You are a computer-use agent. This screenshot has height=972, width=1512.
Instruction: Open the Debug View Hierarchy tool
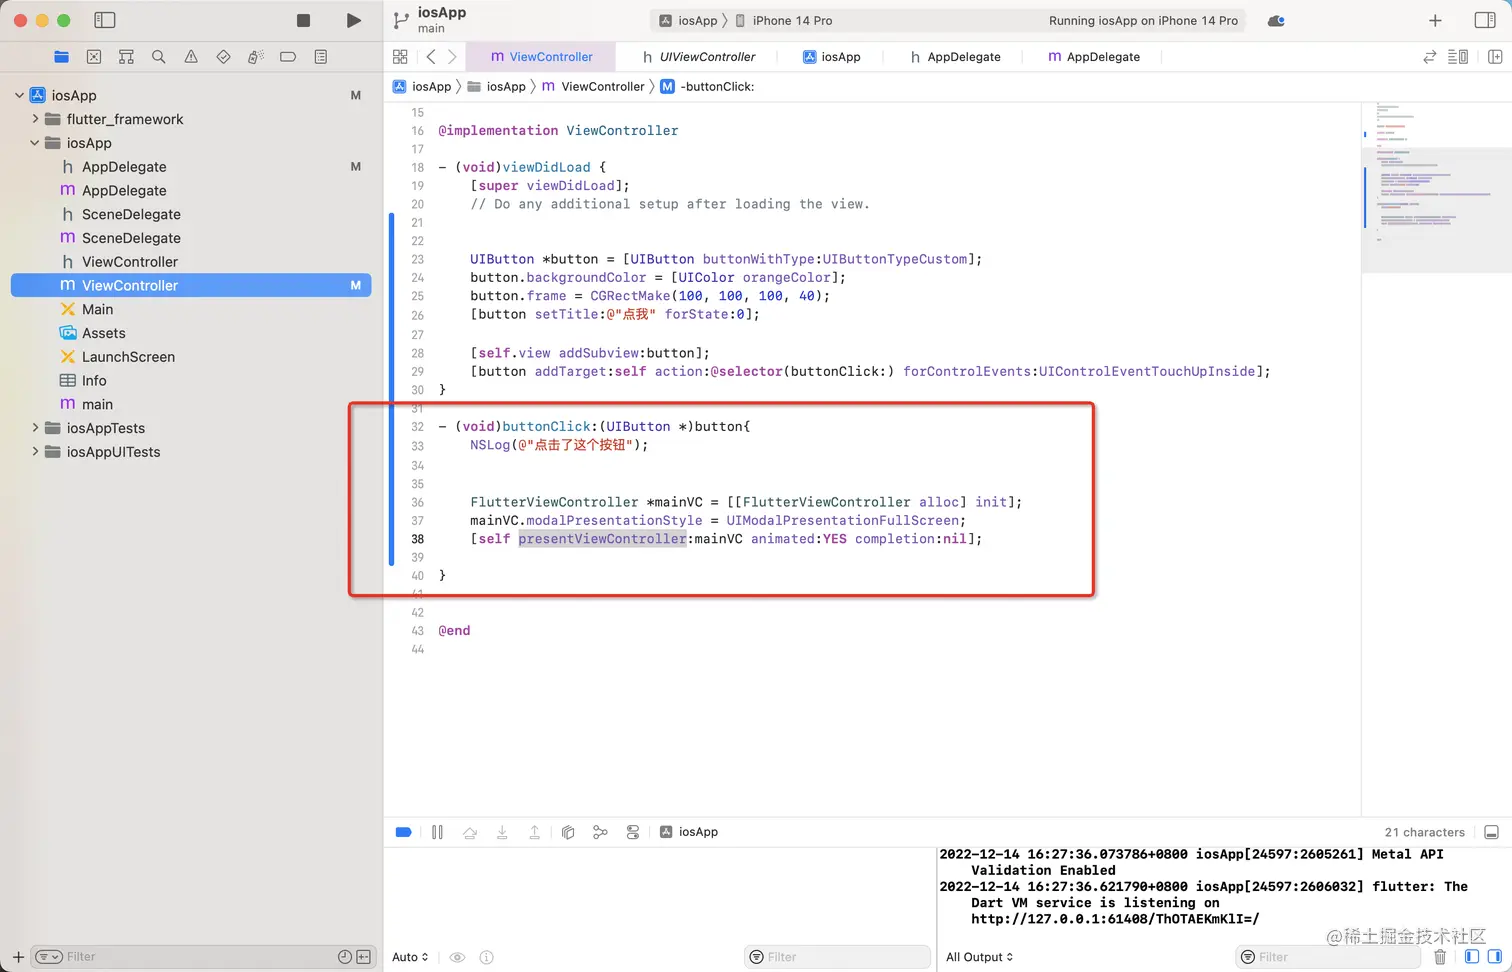568,832
